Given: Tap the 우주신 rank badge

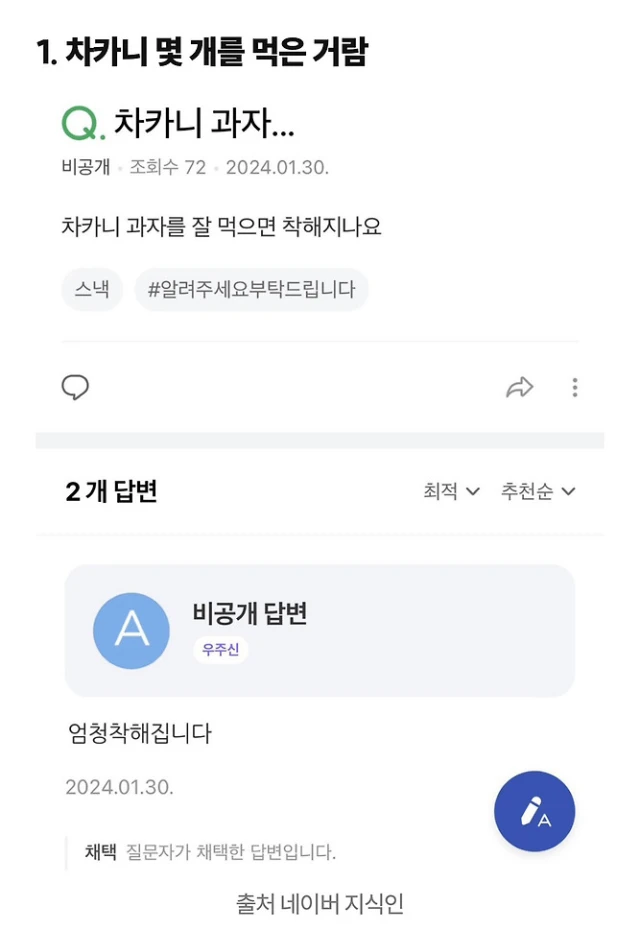Looking at the screenshot, I should coord(221,649).
